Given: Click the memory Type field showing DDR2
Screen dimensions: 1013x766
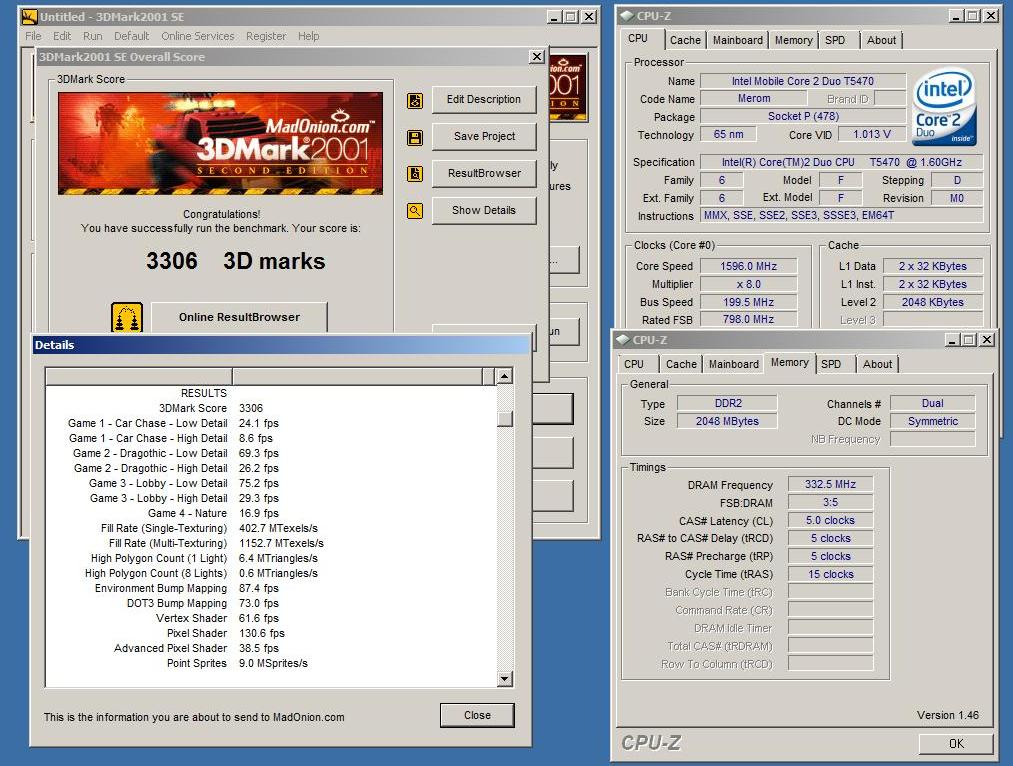Looking at the screenshot, I should [x=727, y=403].
